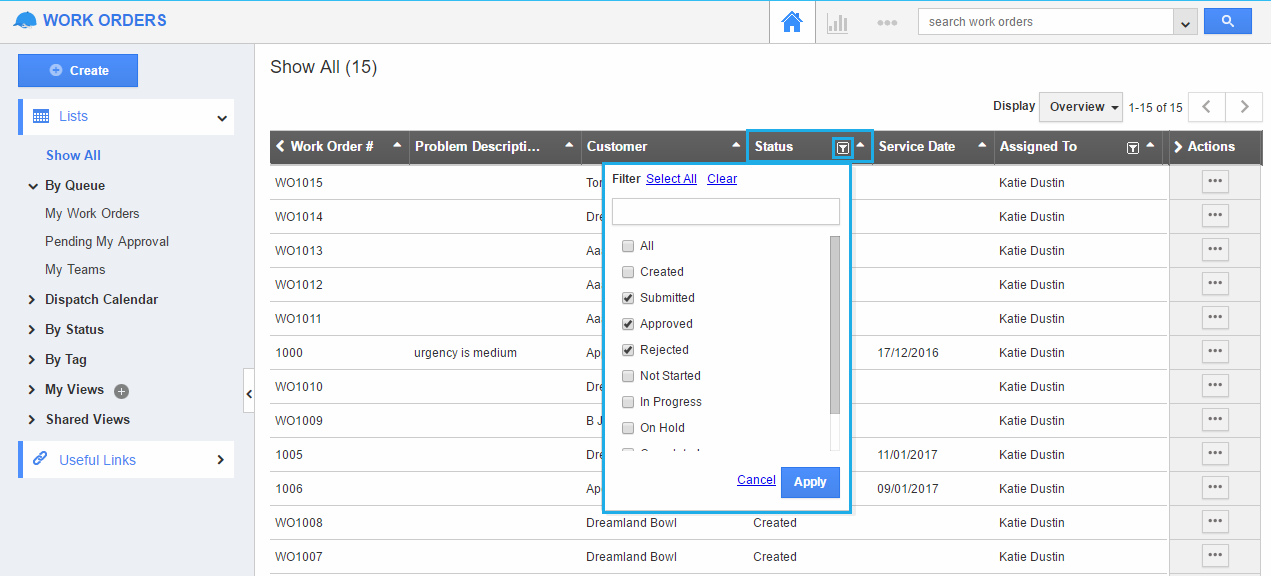Click the Select All filter link
Screen dimensions: 1271x576
coord(671,179)
